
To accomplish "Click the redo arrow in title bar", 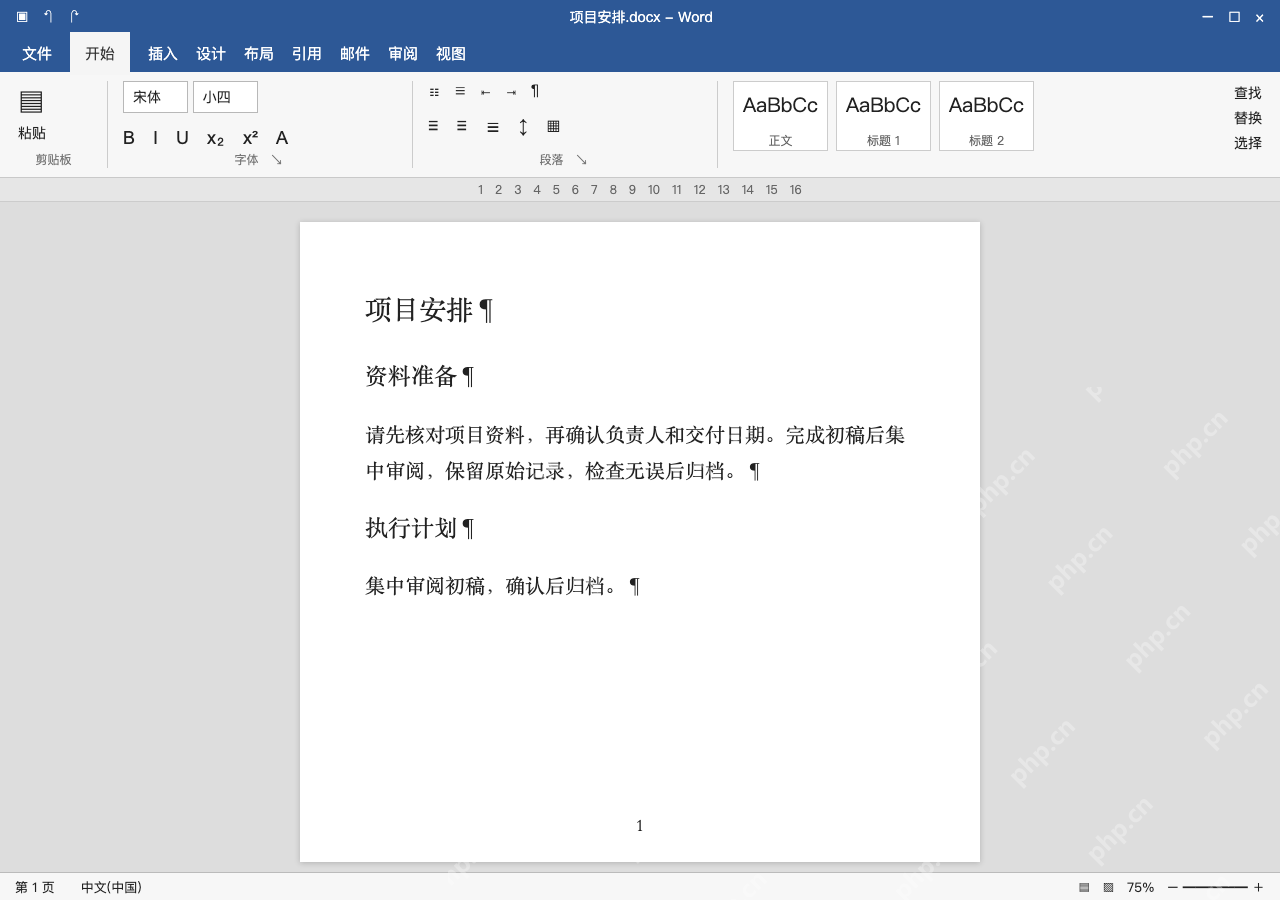I will [74, 16].
